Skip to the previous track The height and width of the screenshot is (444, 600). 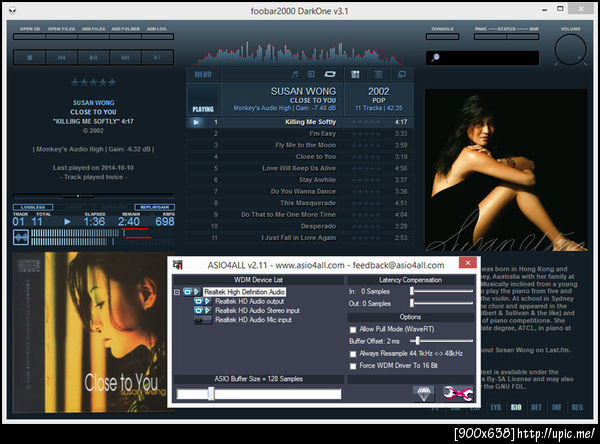[x=62, y=58]
